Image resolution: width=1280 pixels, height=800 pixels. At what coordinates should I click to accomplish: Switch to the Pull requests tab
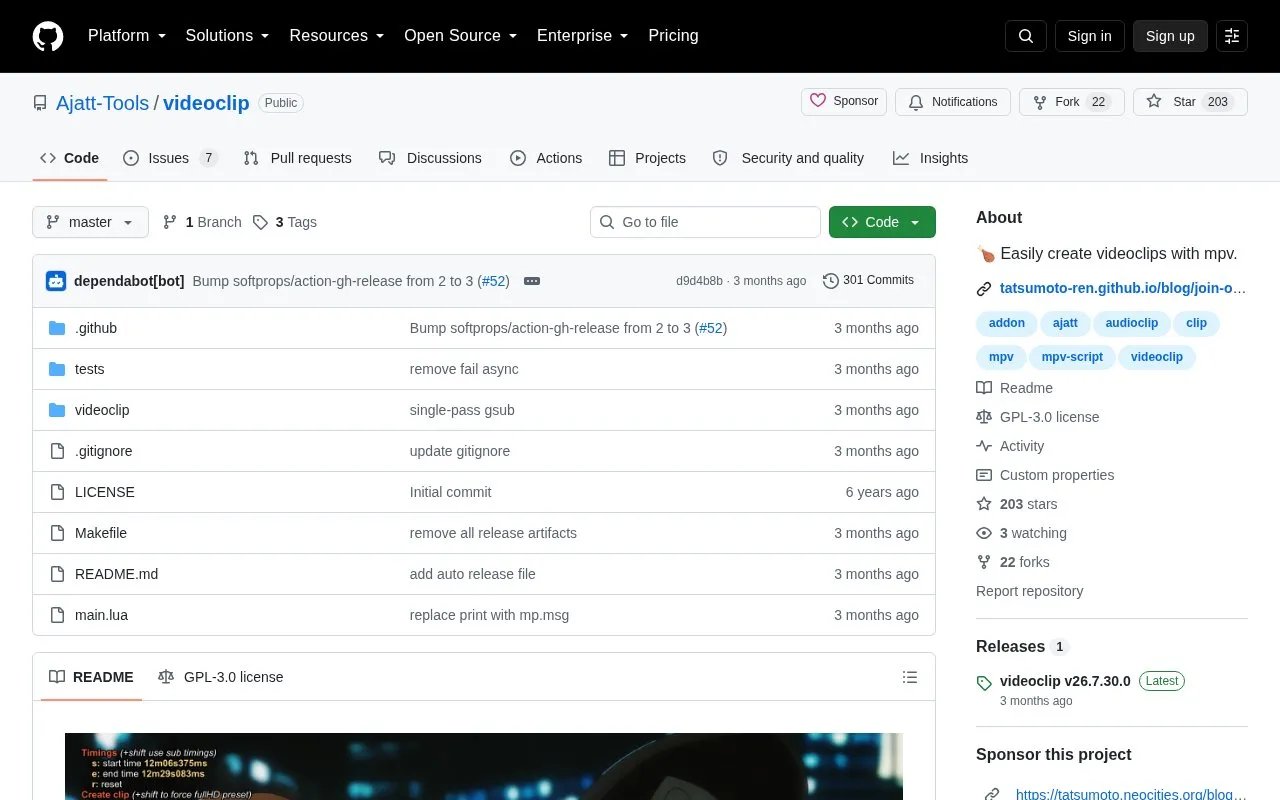[x=297, y=158]
